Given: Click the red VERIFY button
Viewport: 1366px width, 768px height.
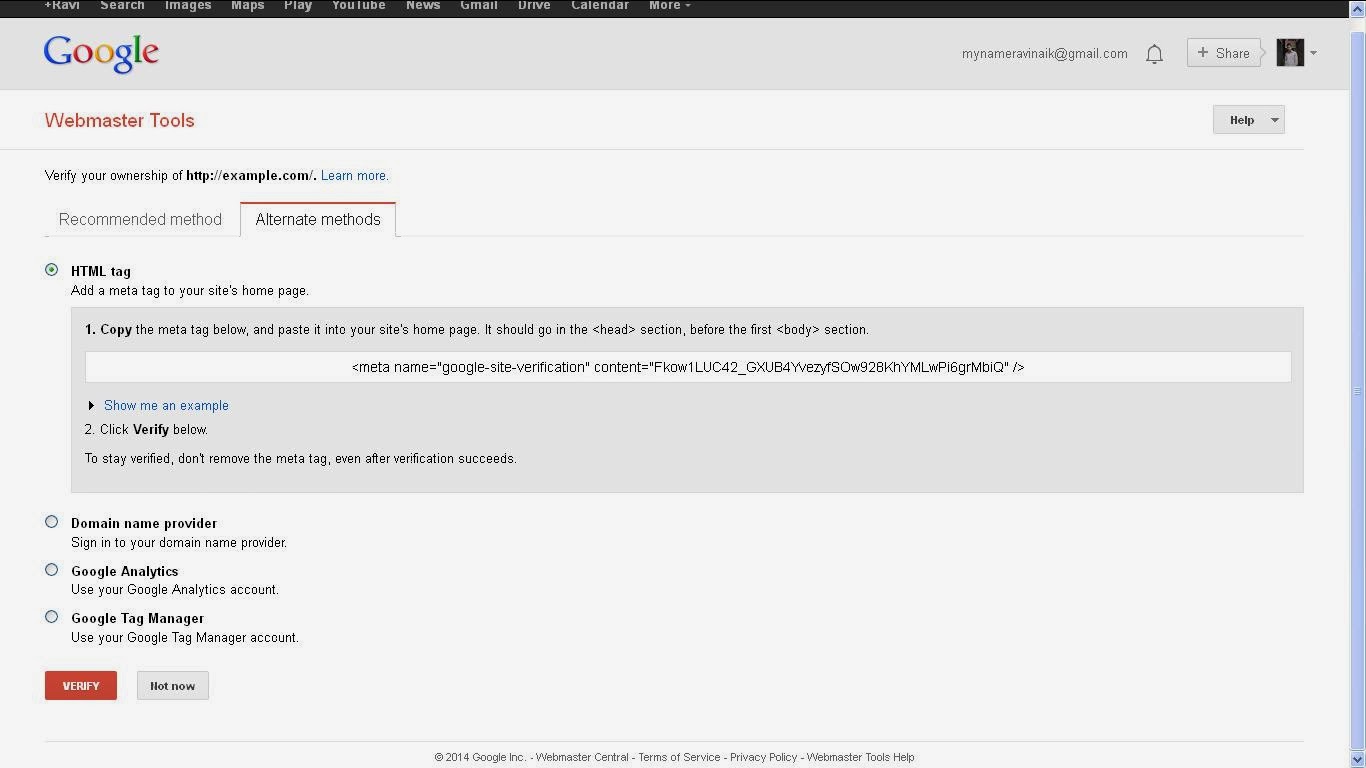Looking at the screenshot, I should 81,686.
